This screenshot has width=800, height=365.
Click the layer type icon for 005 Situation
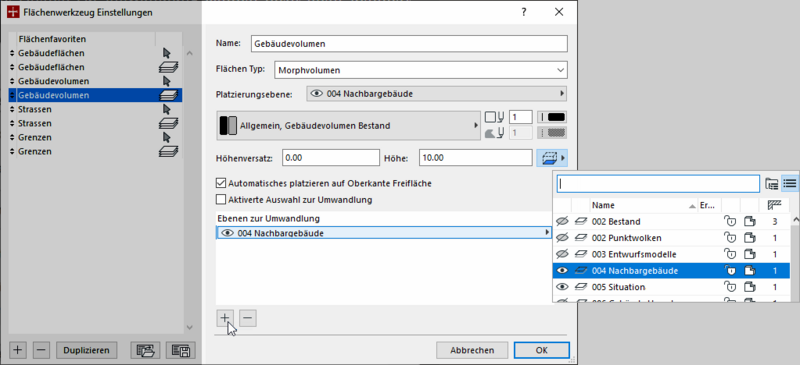tap(581, 287)
